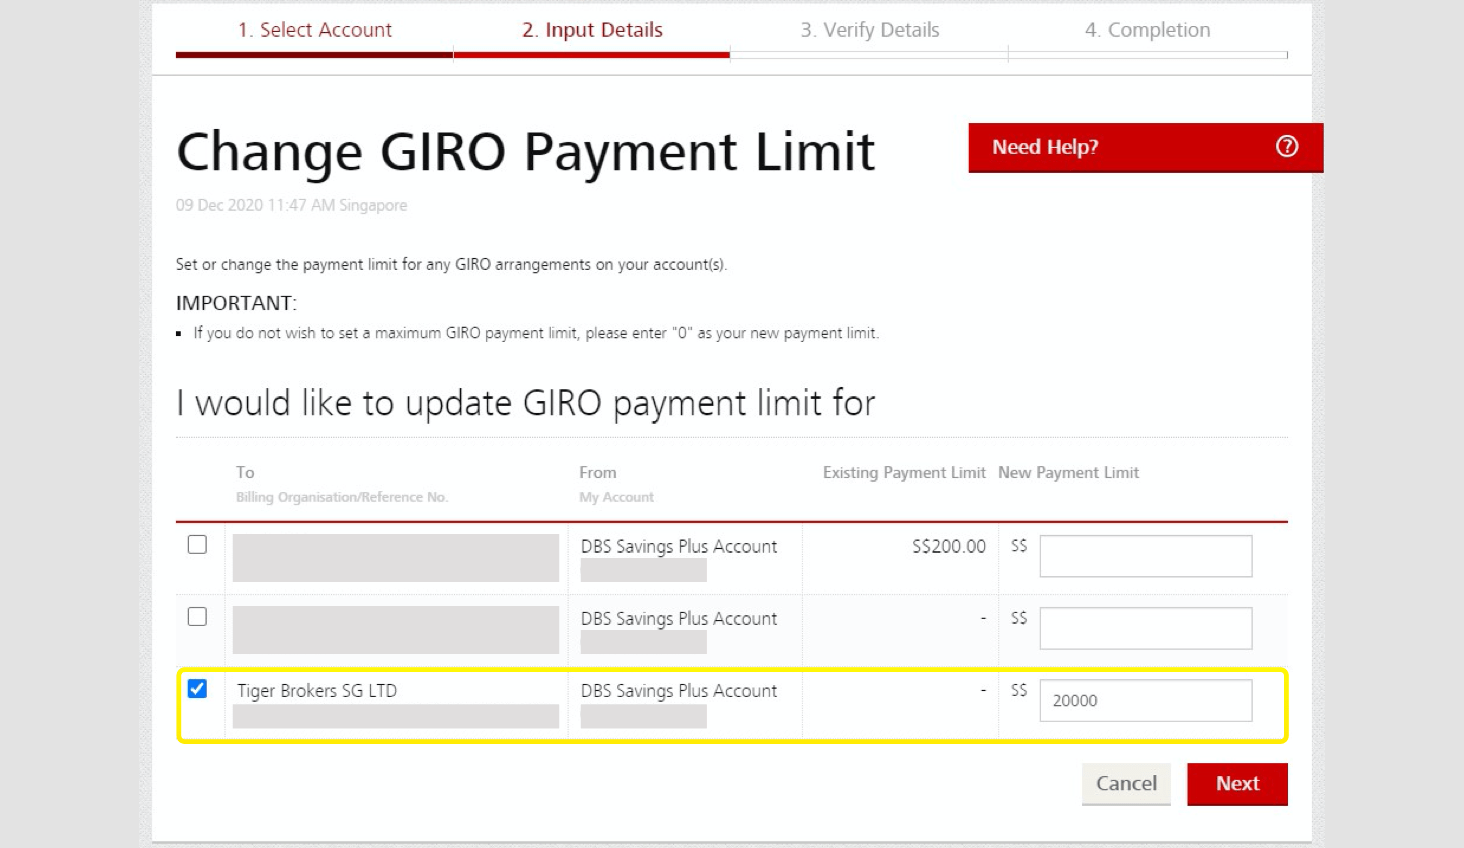
Task: Open the Need Help? panel
Action: pos(1146,147)
